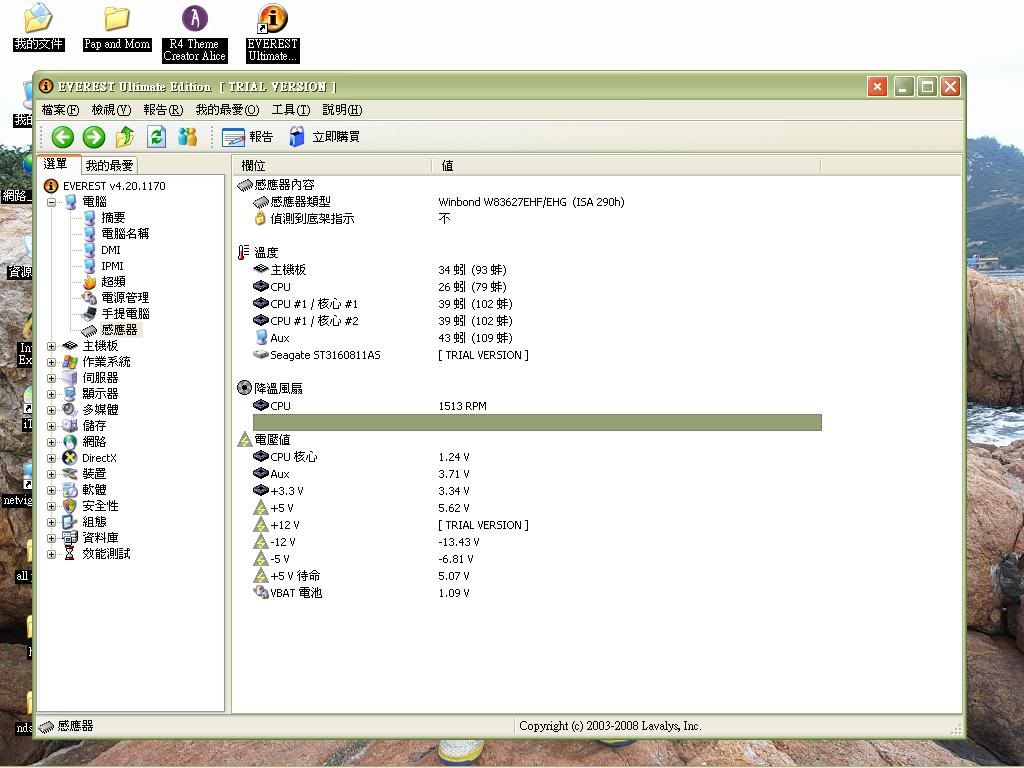The height and width of the screenshot is (768, 1024).
Task: Open R4 Theme Creator Alice desktop icon
Action: point(195,33)
